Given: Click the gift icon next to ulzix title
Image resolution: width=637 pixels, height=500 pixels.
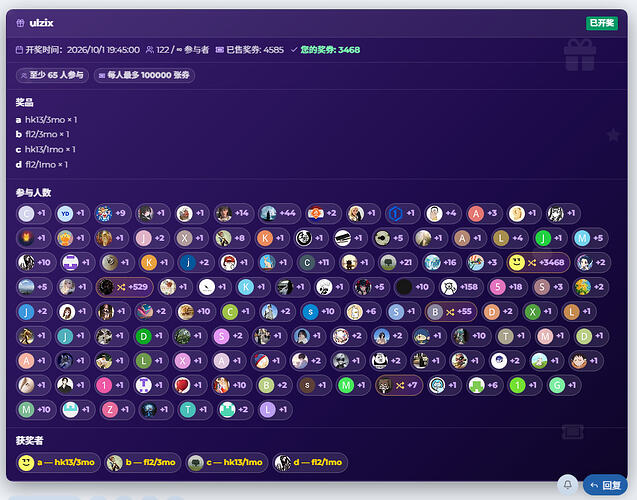Looking at the screenshot, I should (x=20, y=23).
